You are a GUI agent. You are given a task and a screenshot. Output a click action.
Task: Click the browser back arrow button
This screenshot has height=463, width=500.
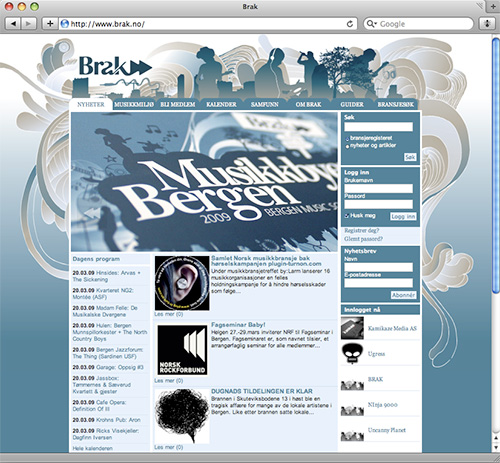click(x=13, y=24)
